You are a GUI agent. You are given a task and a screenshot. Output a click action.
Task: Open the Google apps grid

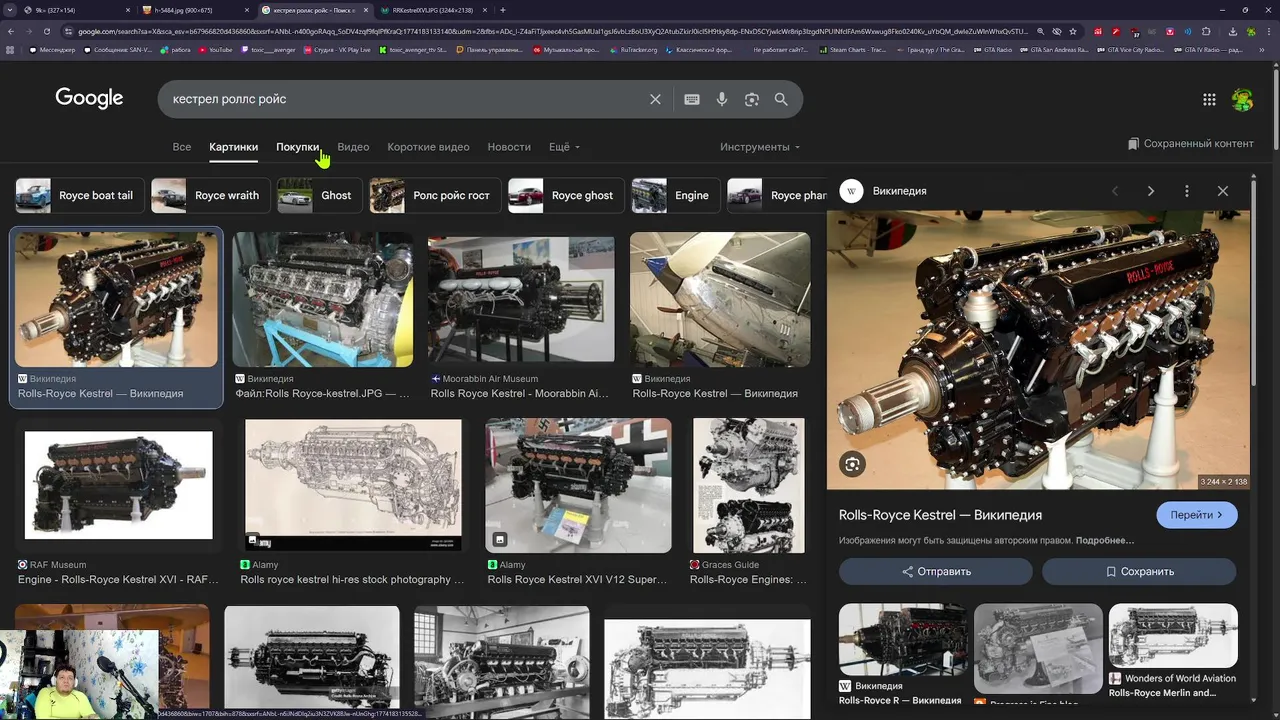click(x=1209, y=99)
